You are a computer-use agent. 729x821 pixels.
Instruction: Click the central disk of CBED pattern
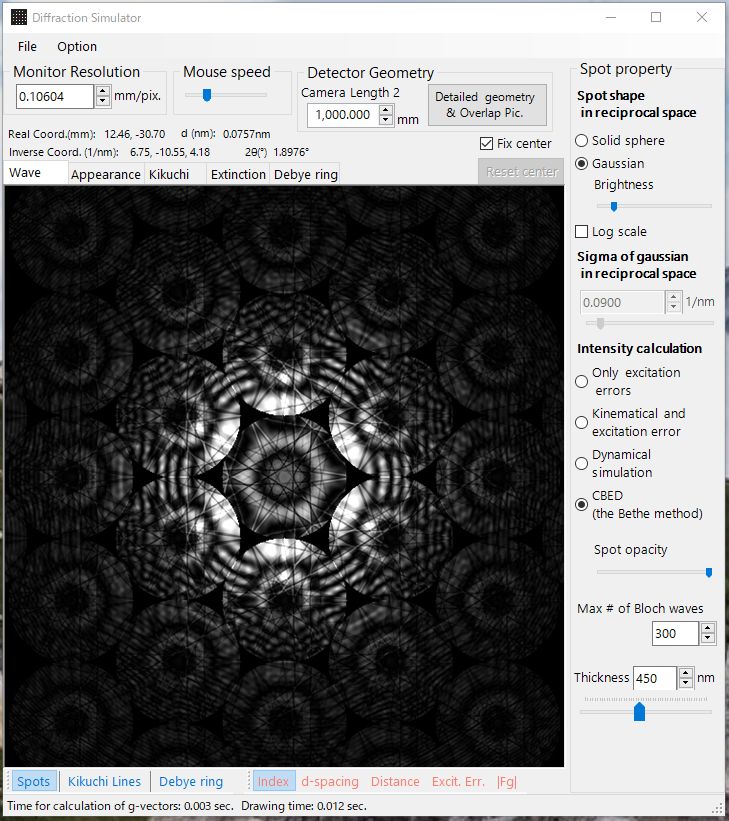click(284, 475)
